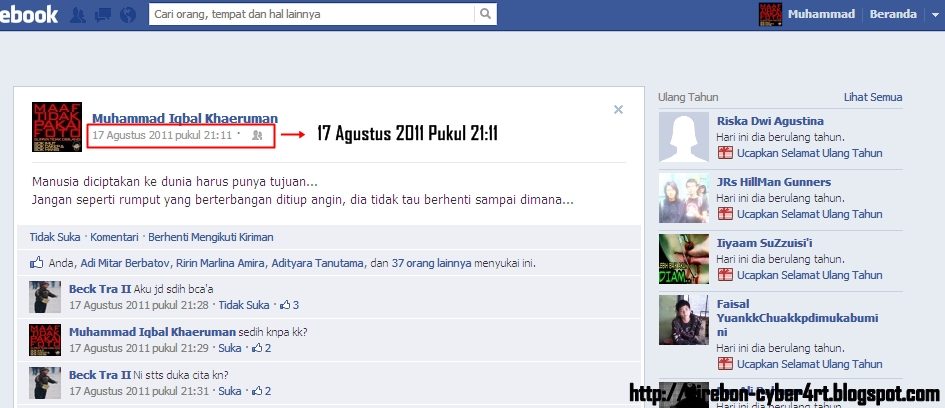Click the post audience friends icon

click(257, 136)
